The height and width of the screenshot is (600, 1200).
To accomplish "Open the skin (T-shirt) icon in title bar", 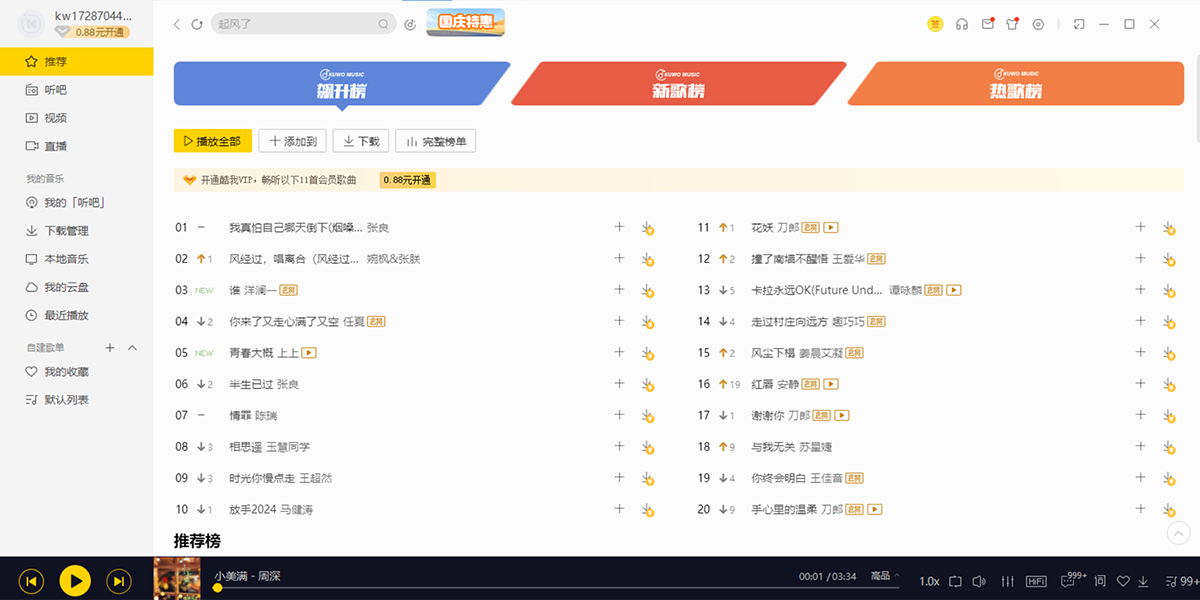I will click(1012, 24).
